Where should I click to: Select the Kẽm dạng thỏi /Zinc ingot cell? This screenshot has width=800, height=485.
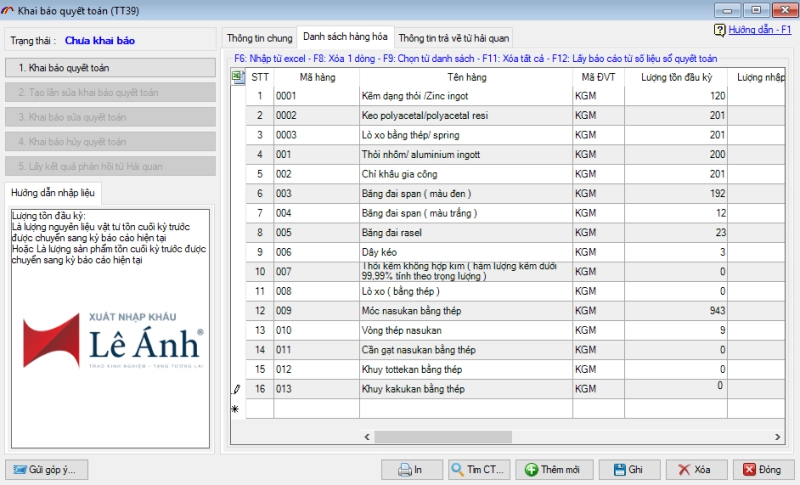point(465,96)
